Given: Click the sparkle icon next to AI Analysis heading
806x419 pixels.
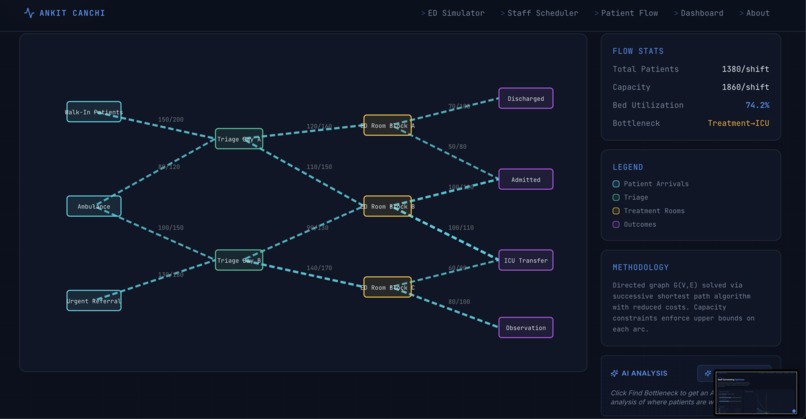Looking at the screenshot, I should pyautogui.click(x=614, y=373).
